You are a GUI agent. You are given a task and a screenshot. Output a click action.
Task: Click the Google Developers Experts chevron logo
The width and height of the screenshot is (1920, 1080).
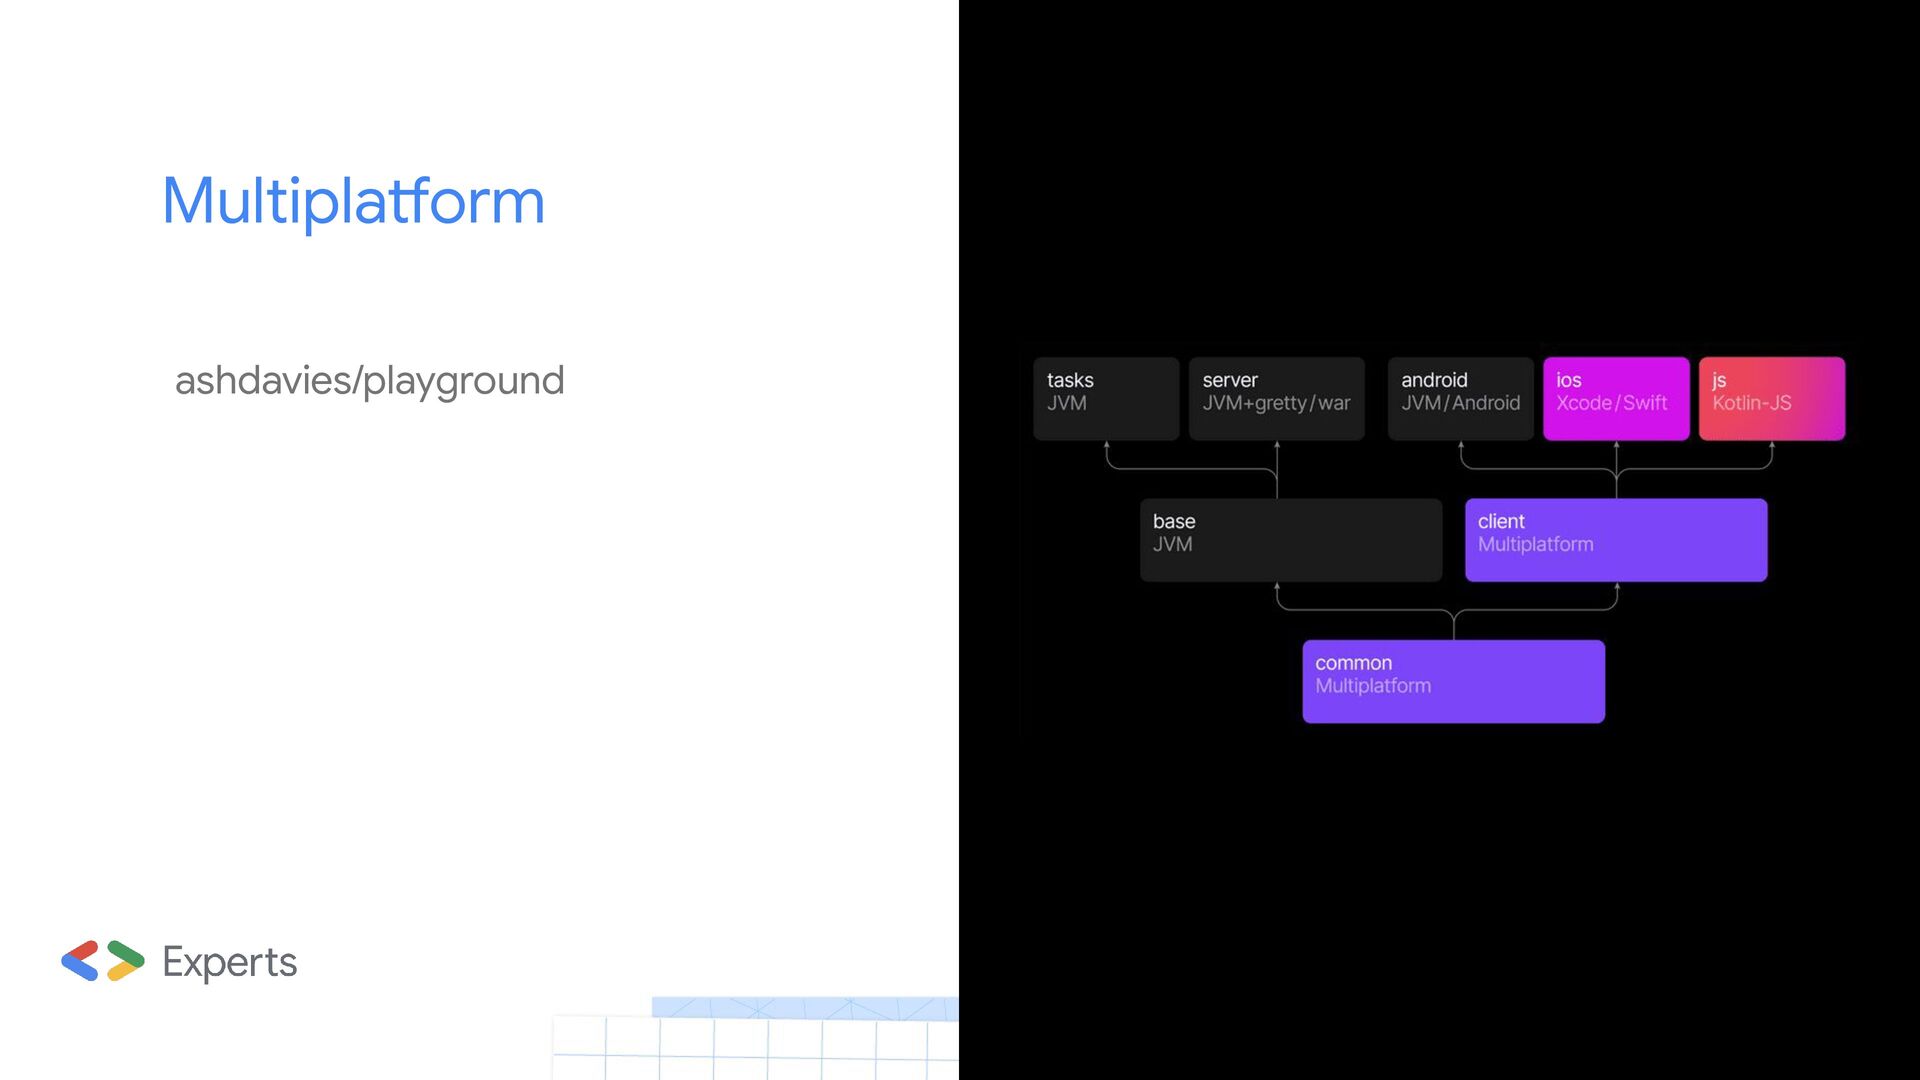(102, 961)
